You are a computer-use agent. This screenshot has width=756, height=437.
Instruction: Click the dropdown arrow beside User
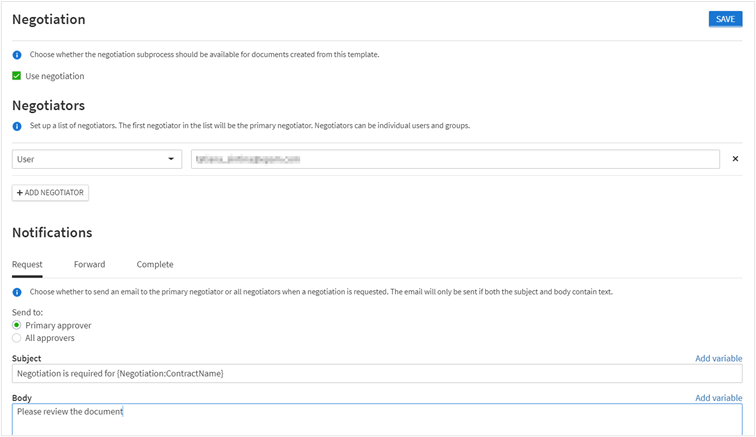[x=171, y=159]
